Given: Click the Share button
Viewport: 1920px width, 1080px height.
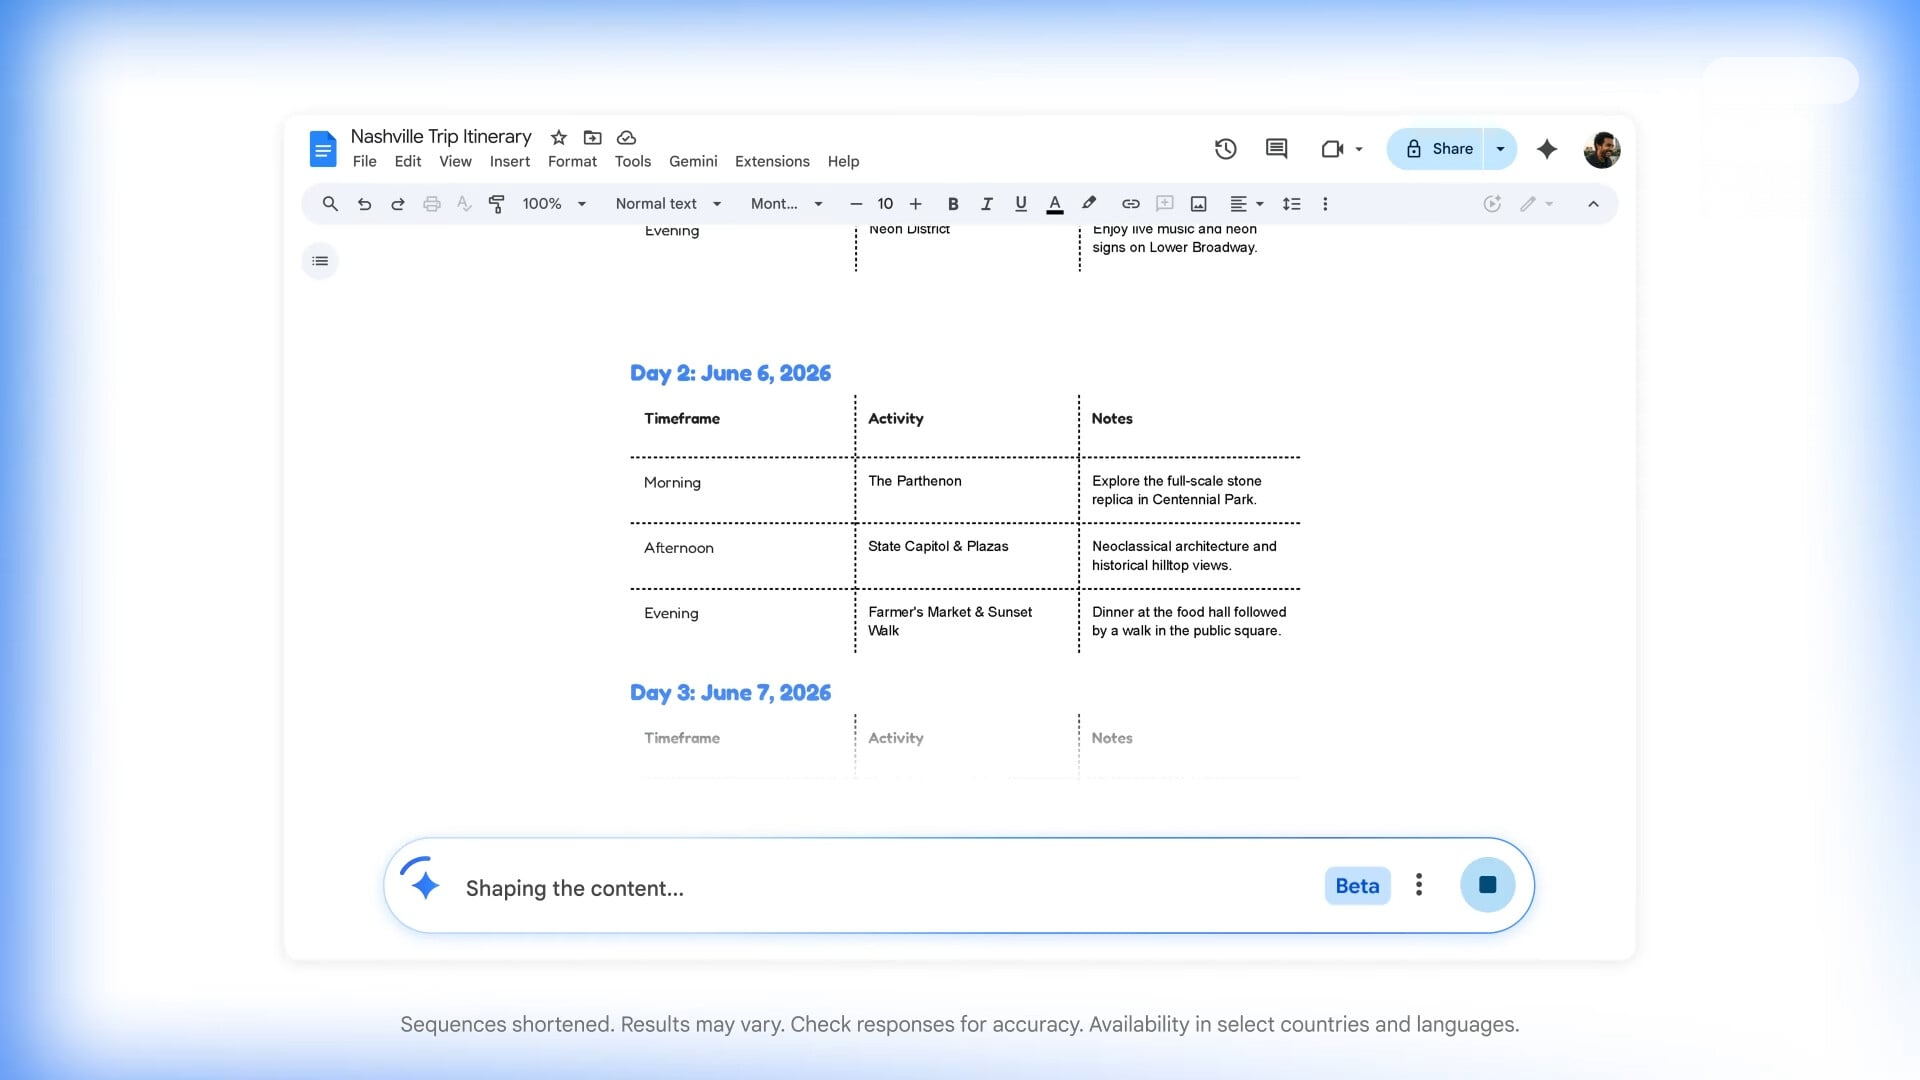Looking at the screenshot, I should tap(1438, 149).
